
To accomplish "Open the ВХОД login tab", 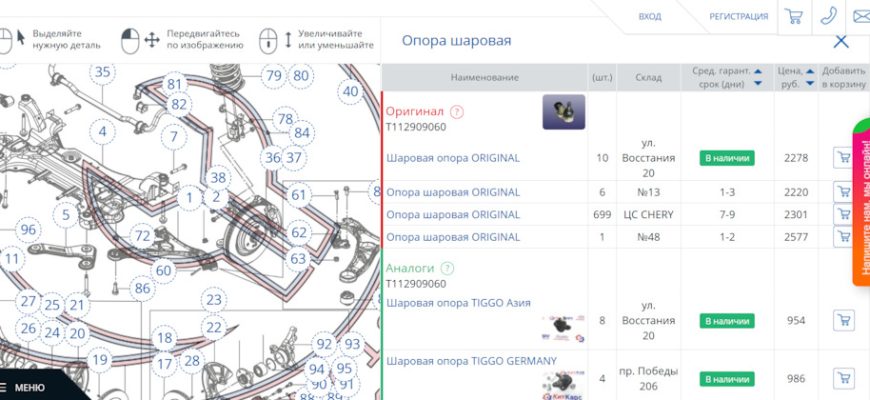I will coord(650,16).
